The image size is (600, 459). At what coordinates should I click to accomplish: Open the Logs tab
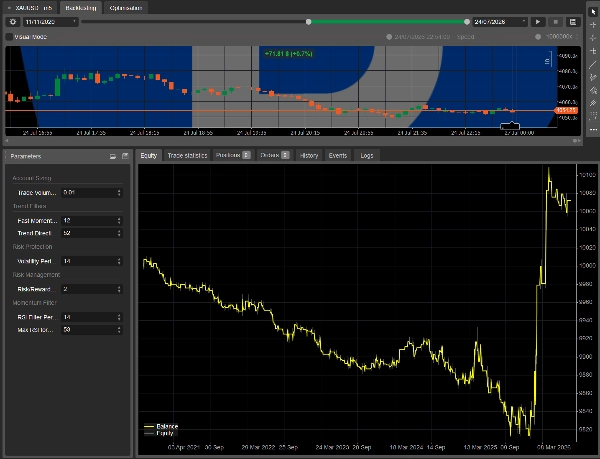(x=367, y=155)
